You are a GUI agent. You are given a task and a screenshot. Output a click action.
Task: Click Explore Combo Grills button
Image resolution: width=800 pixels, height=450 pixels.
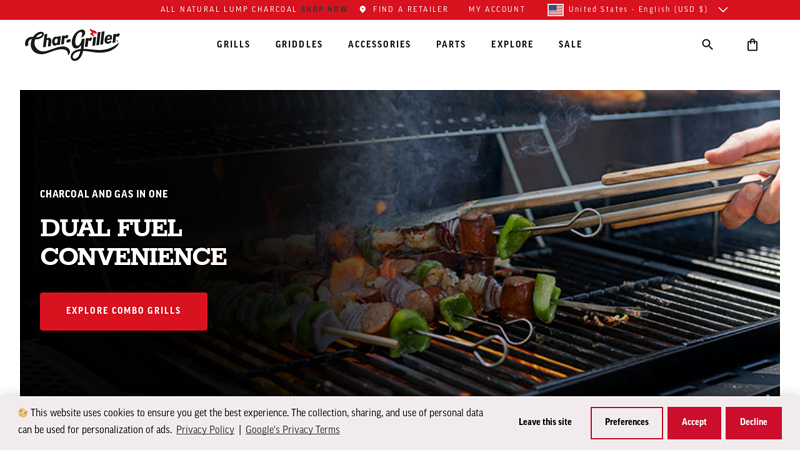pos(123,311)
